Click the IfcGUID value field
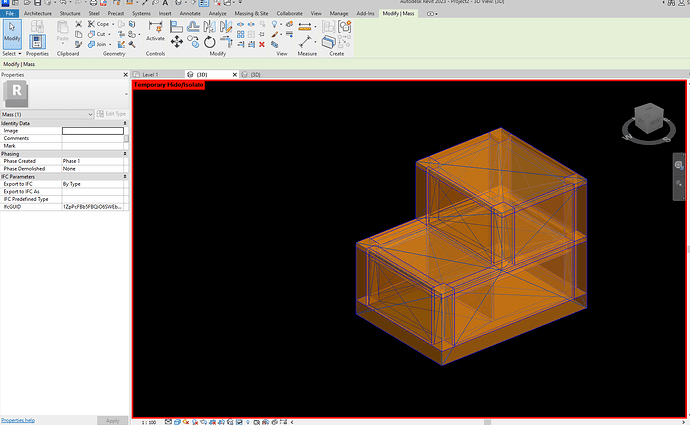Image resolution: width=690 pixels, height=425 pixels. [x=93, y=207]
